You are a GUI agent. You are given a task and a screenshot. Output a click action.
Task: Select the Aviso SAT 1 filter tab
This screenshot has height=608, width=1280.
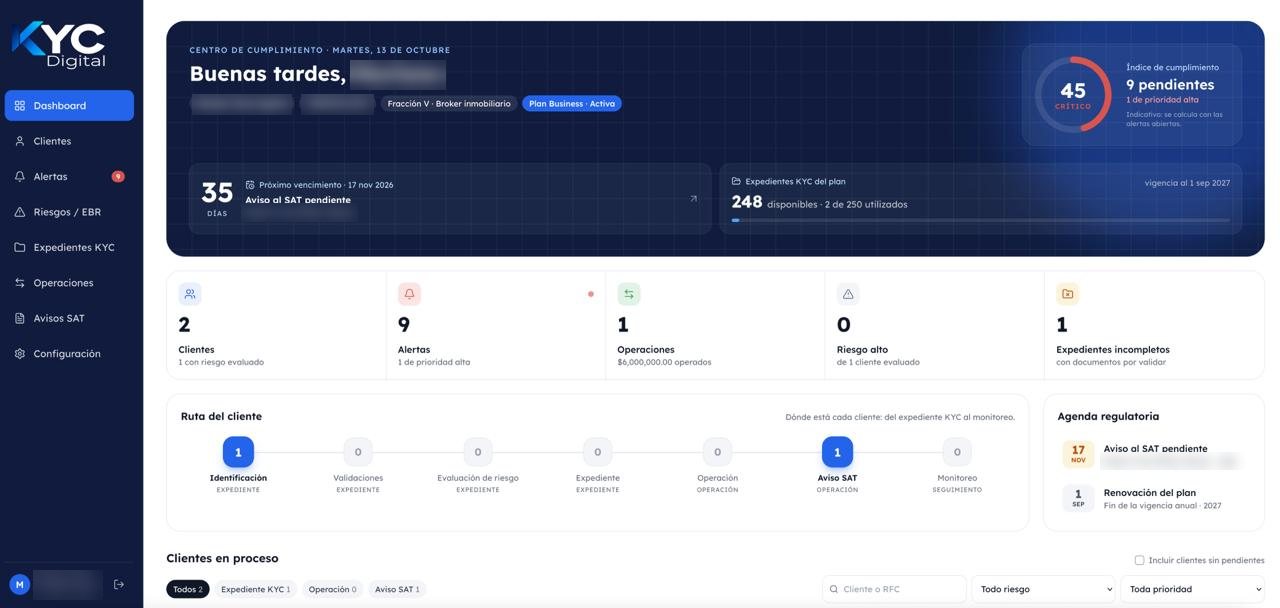(397, 589)
